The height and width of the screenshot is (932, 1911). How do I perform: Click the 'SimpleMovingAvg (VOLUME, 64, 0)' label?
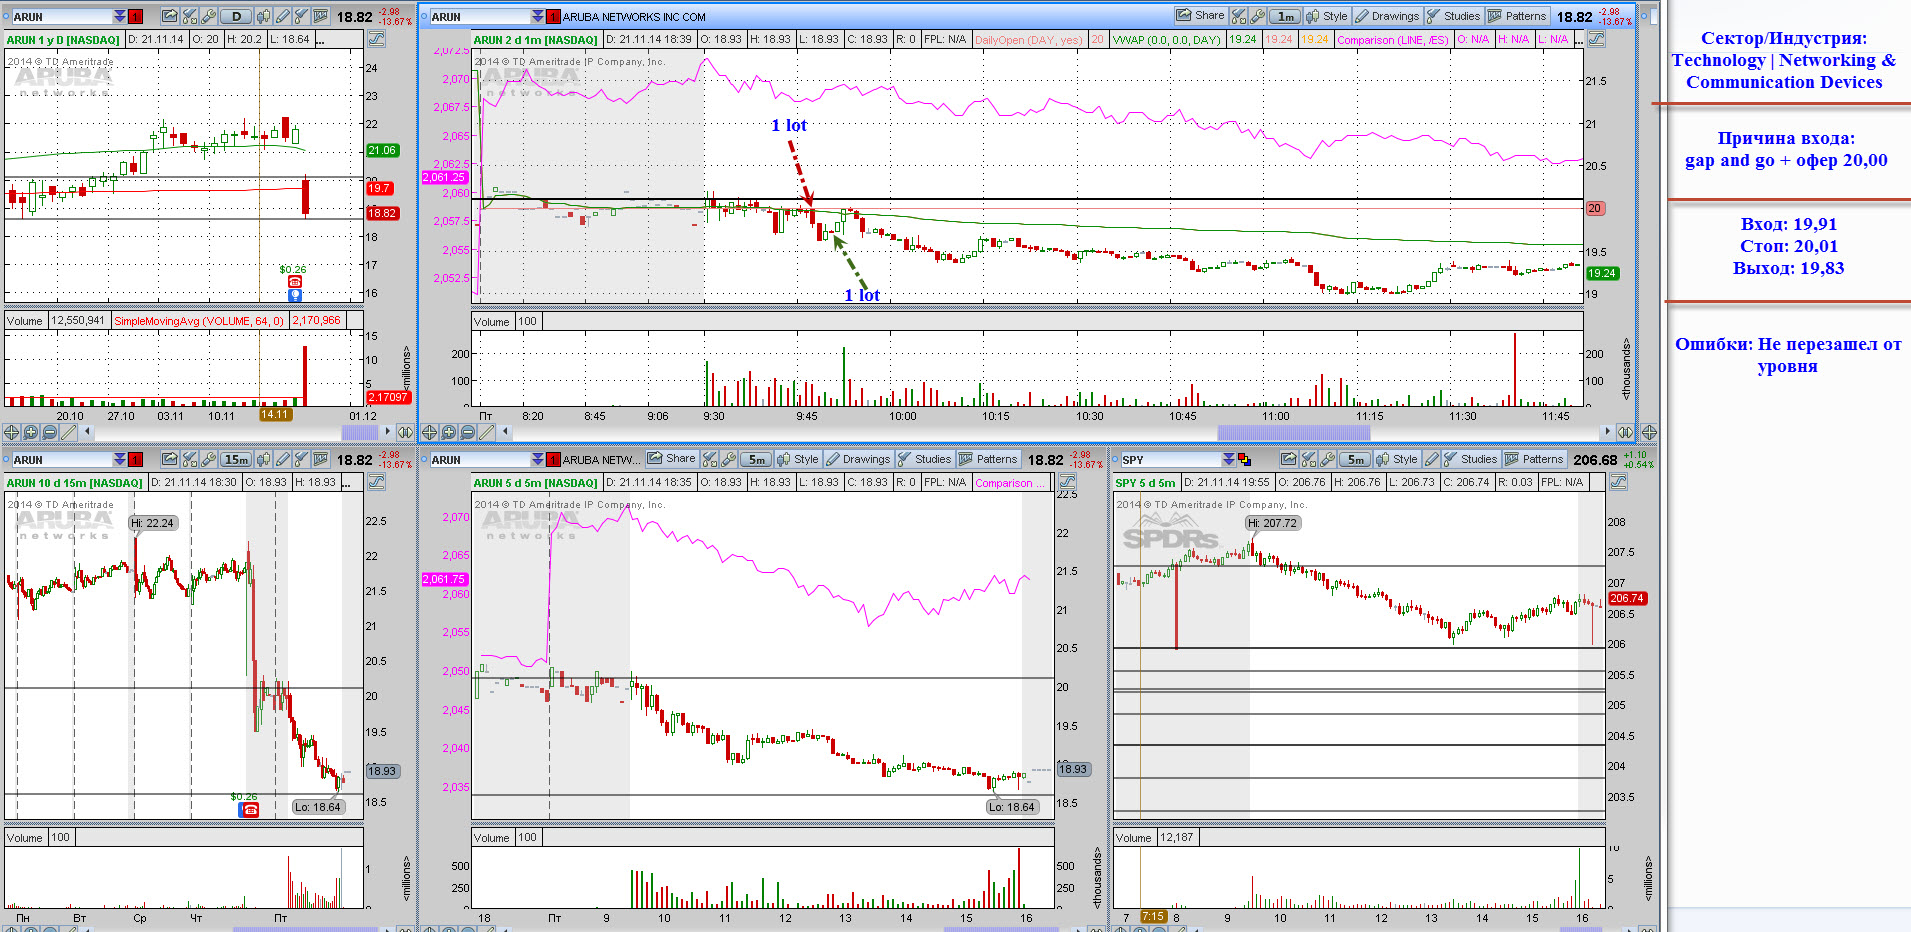tap(199, 321)
